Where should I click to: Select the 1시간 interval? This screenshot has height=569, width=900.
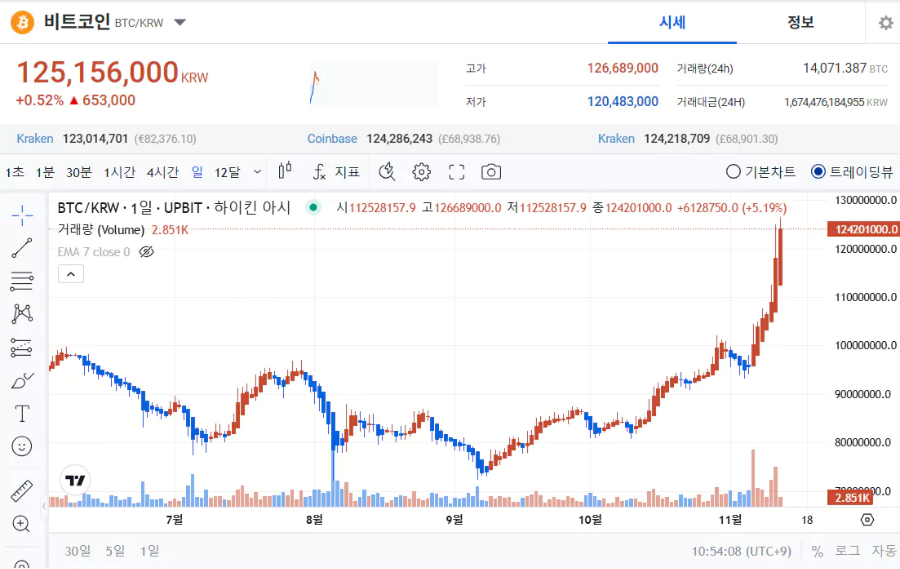coord(119,172)
